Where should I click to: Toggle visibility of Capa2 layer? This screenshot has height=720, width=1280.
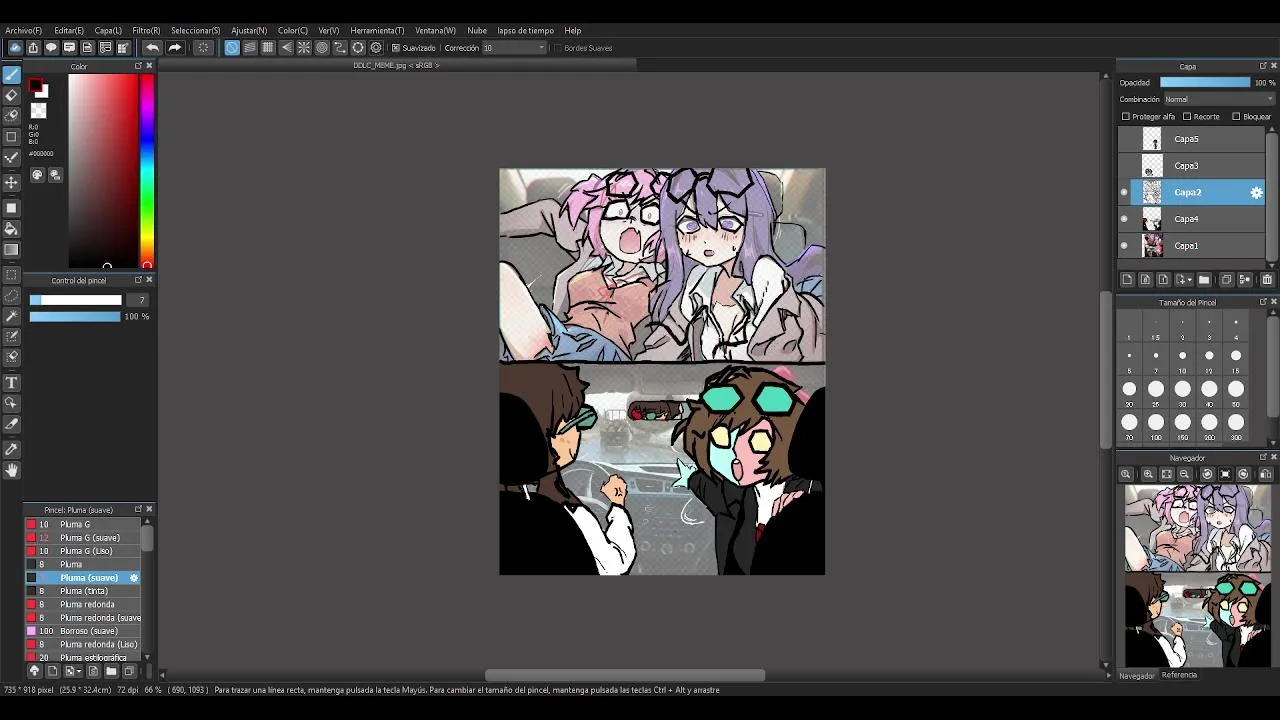[x=1124, y=192]
